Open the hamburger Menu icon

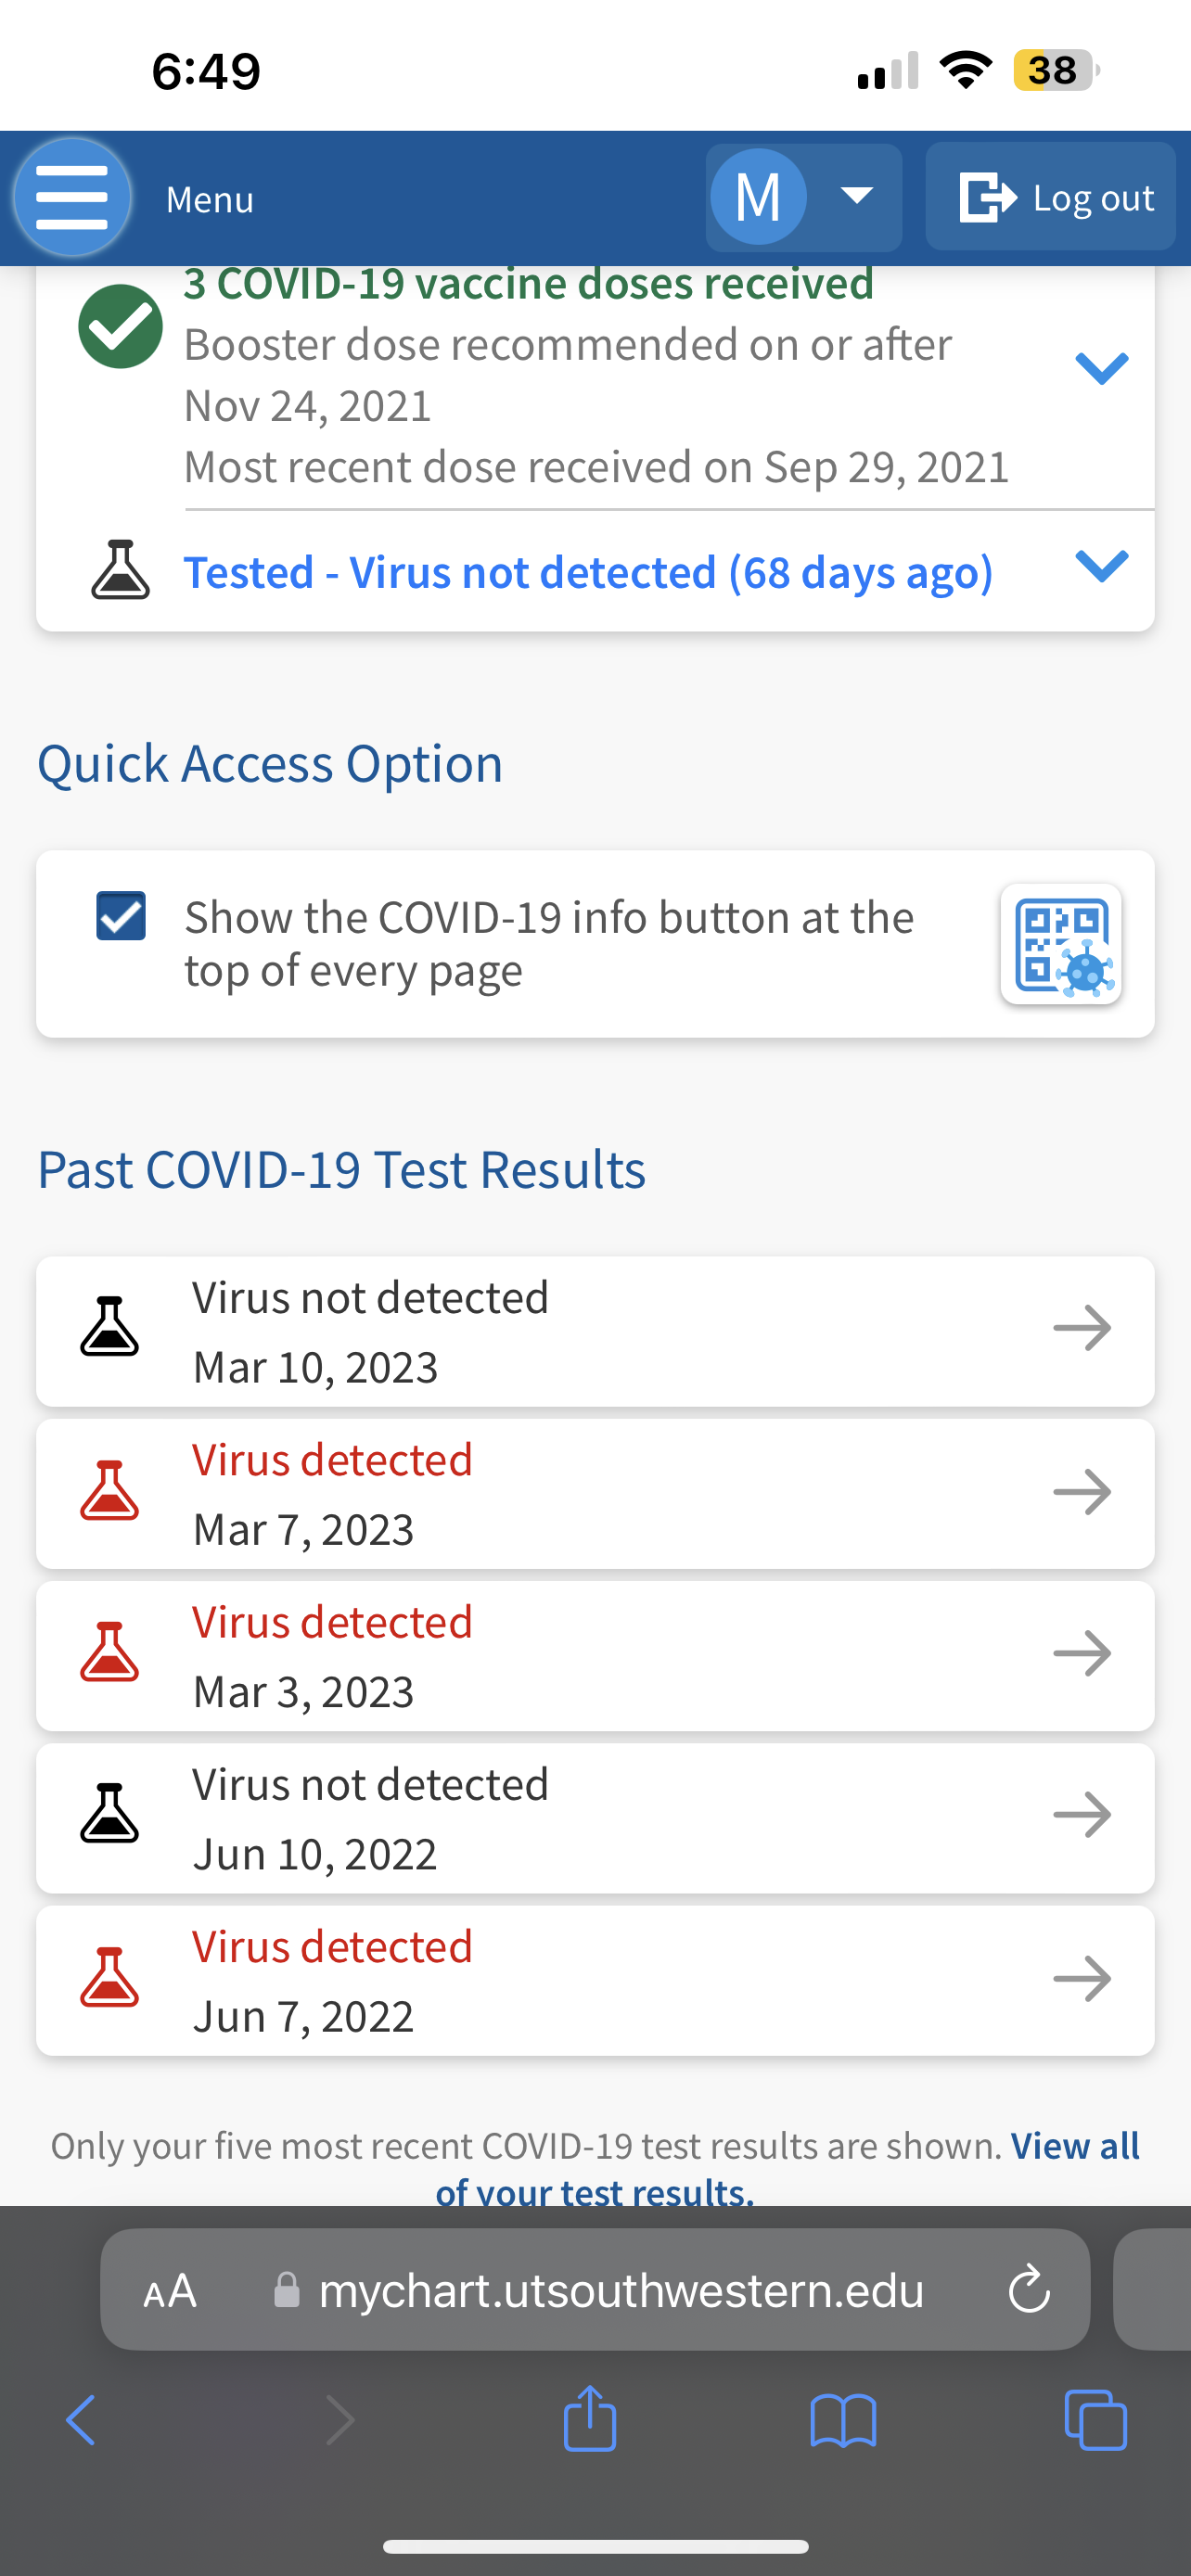[72, 197]
